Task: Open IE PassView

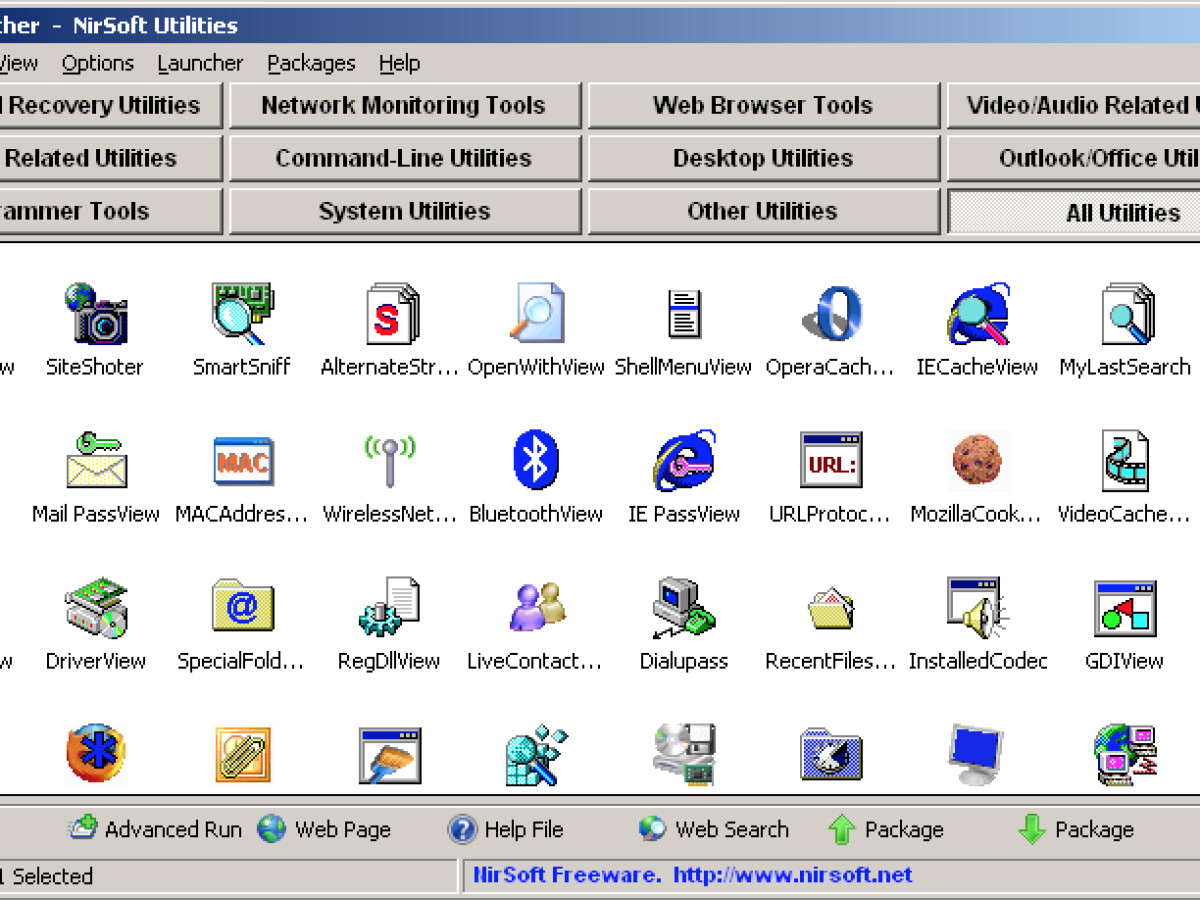Action: pyautogui.click(x=683, y=460)
